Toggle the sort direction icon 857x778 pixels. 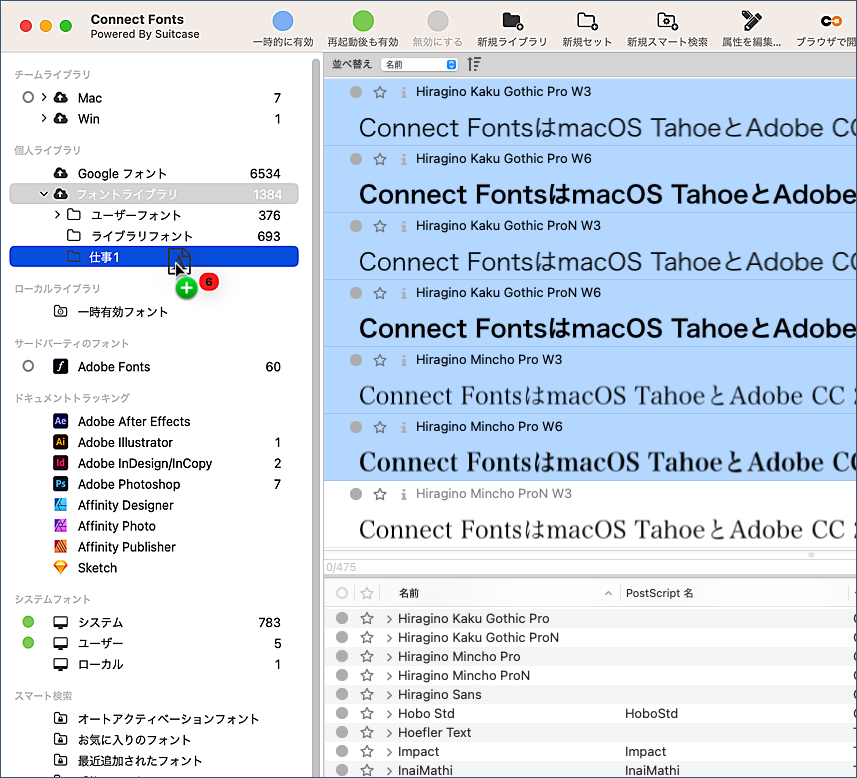pyautogui.click(x=474, y=64)
